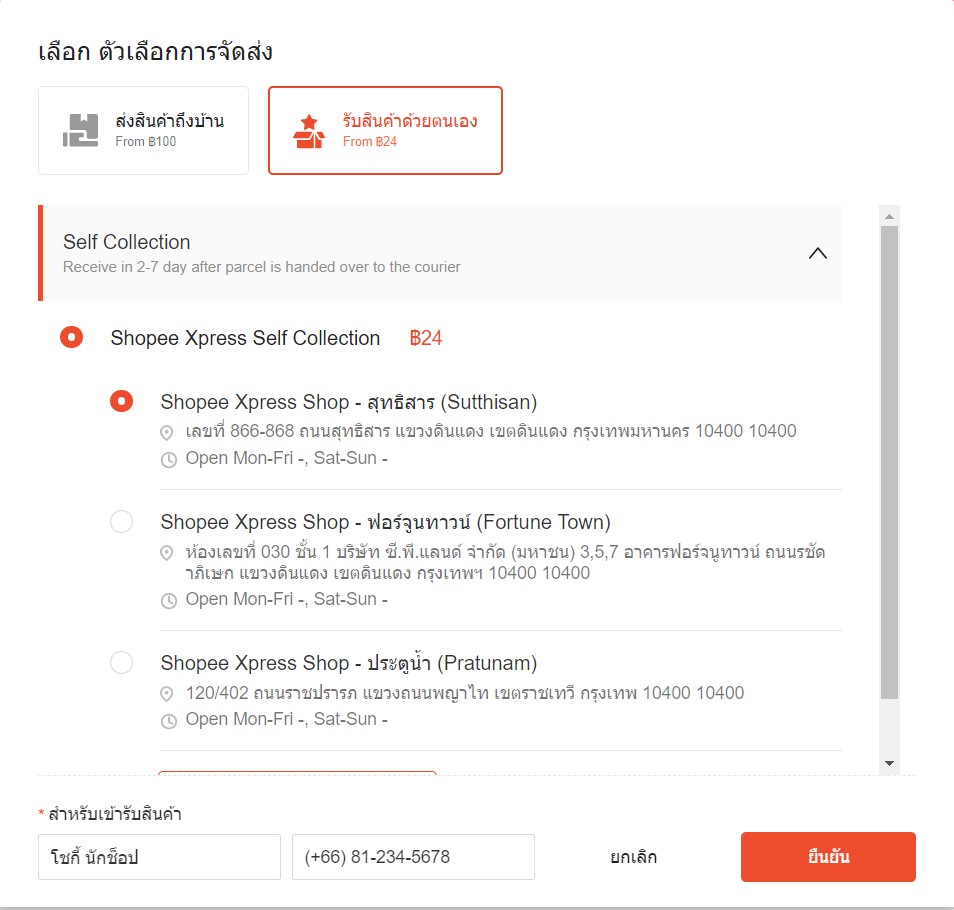954x910 pixels.
Task: Click the clock icon under the Sutthisan branch
Action: 169,459
